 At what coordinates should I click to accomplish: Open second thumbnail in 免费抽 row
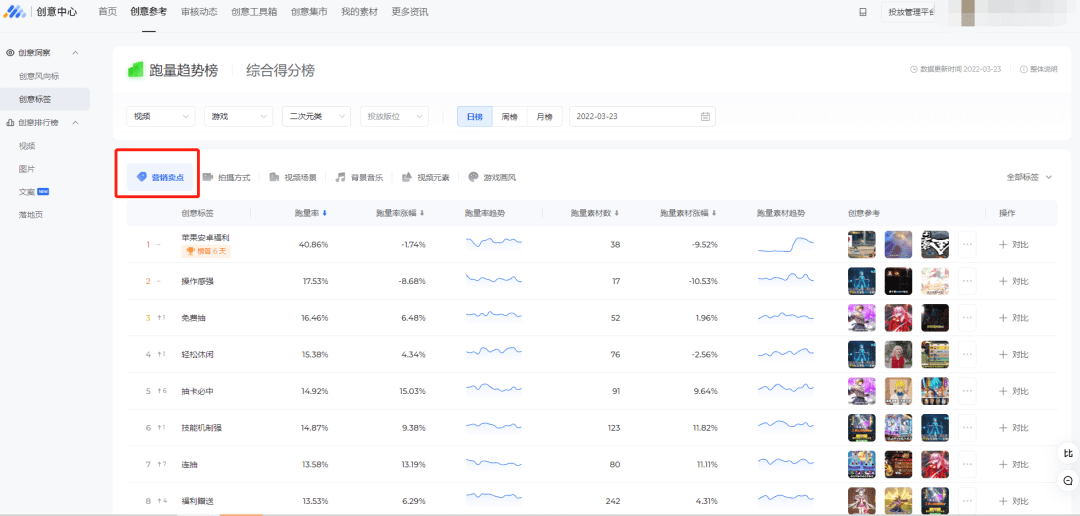[x=898, y=318]
